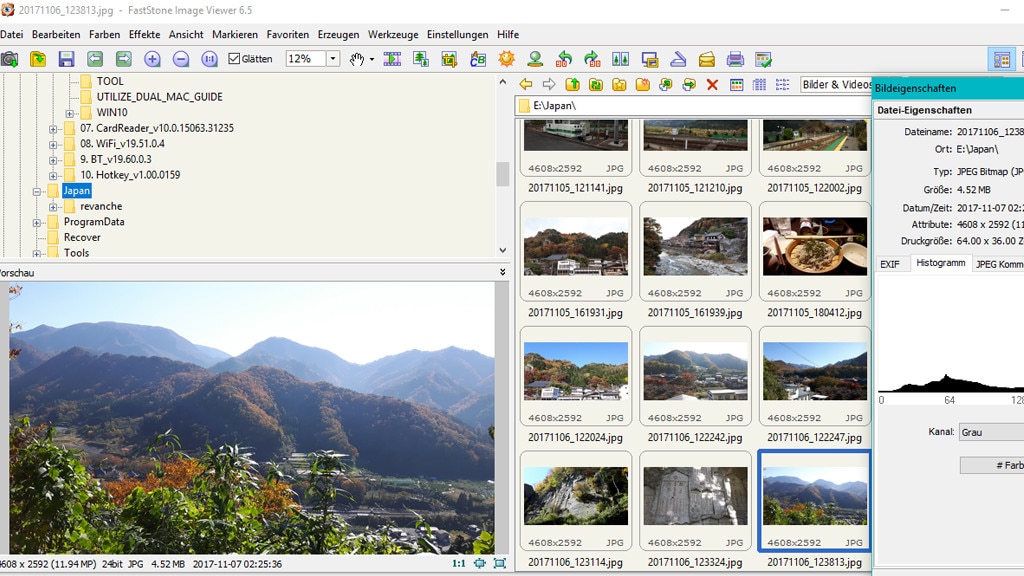Acquire an image from the scanner

tap(678, 59)
